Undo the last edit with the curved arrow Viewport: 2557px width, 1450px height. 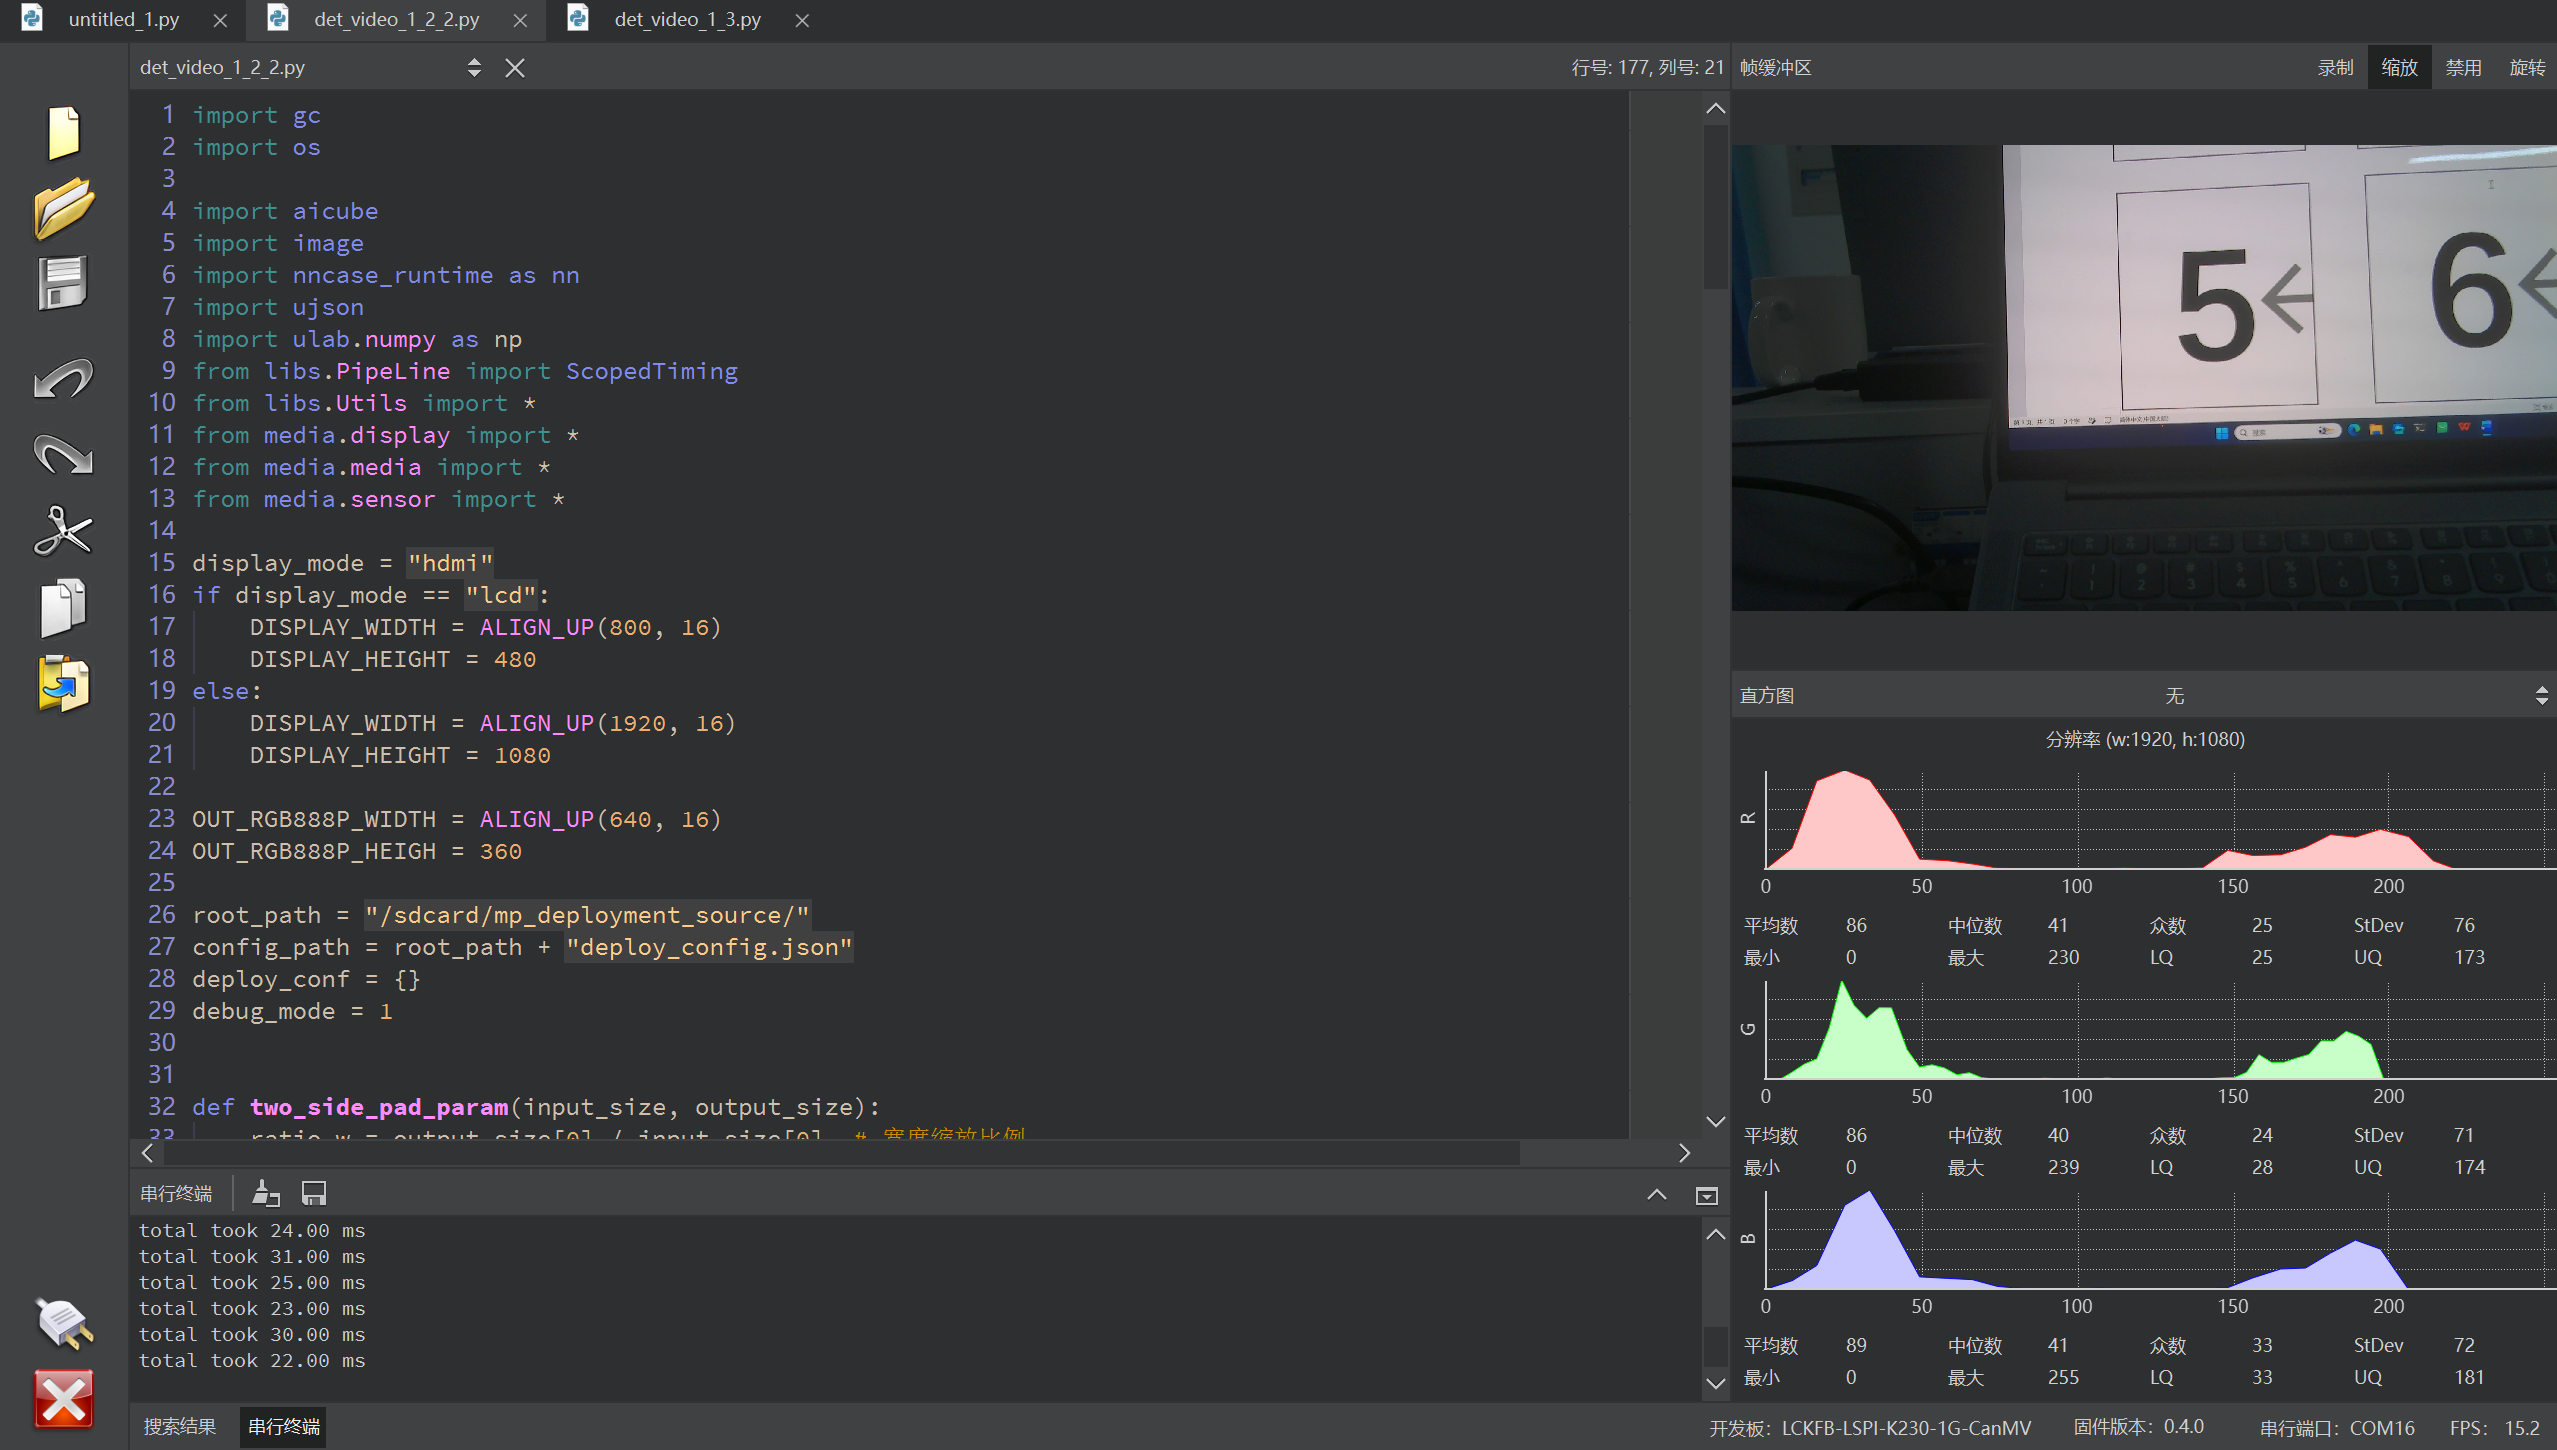pos(64,380)
